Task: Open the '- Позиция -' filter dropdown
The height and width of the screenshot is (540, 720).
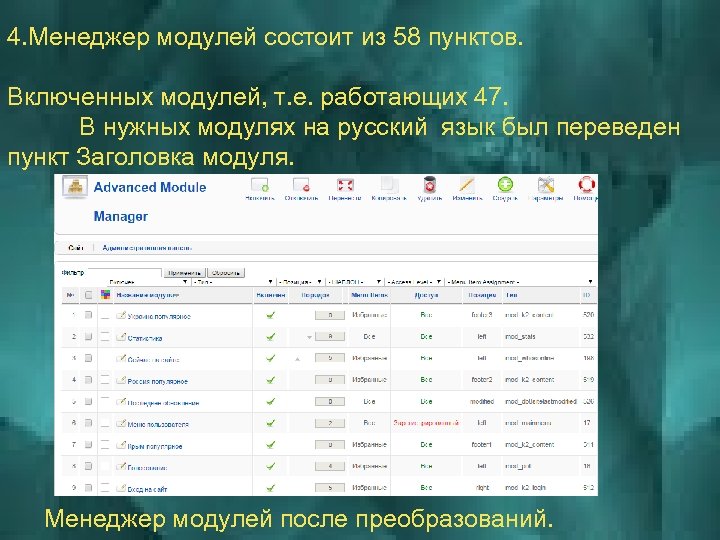Action: (x=301, y=282)
